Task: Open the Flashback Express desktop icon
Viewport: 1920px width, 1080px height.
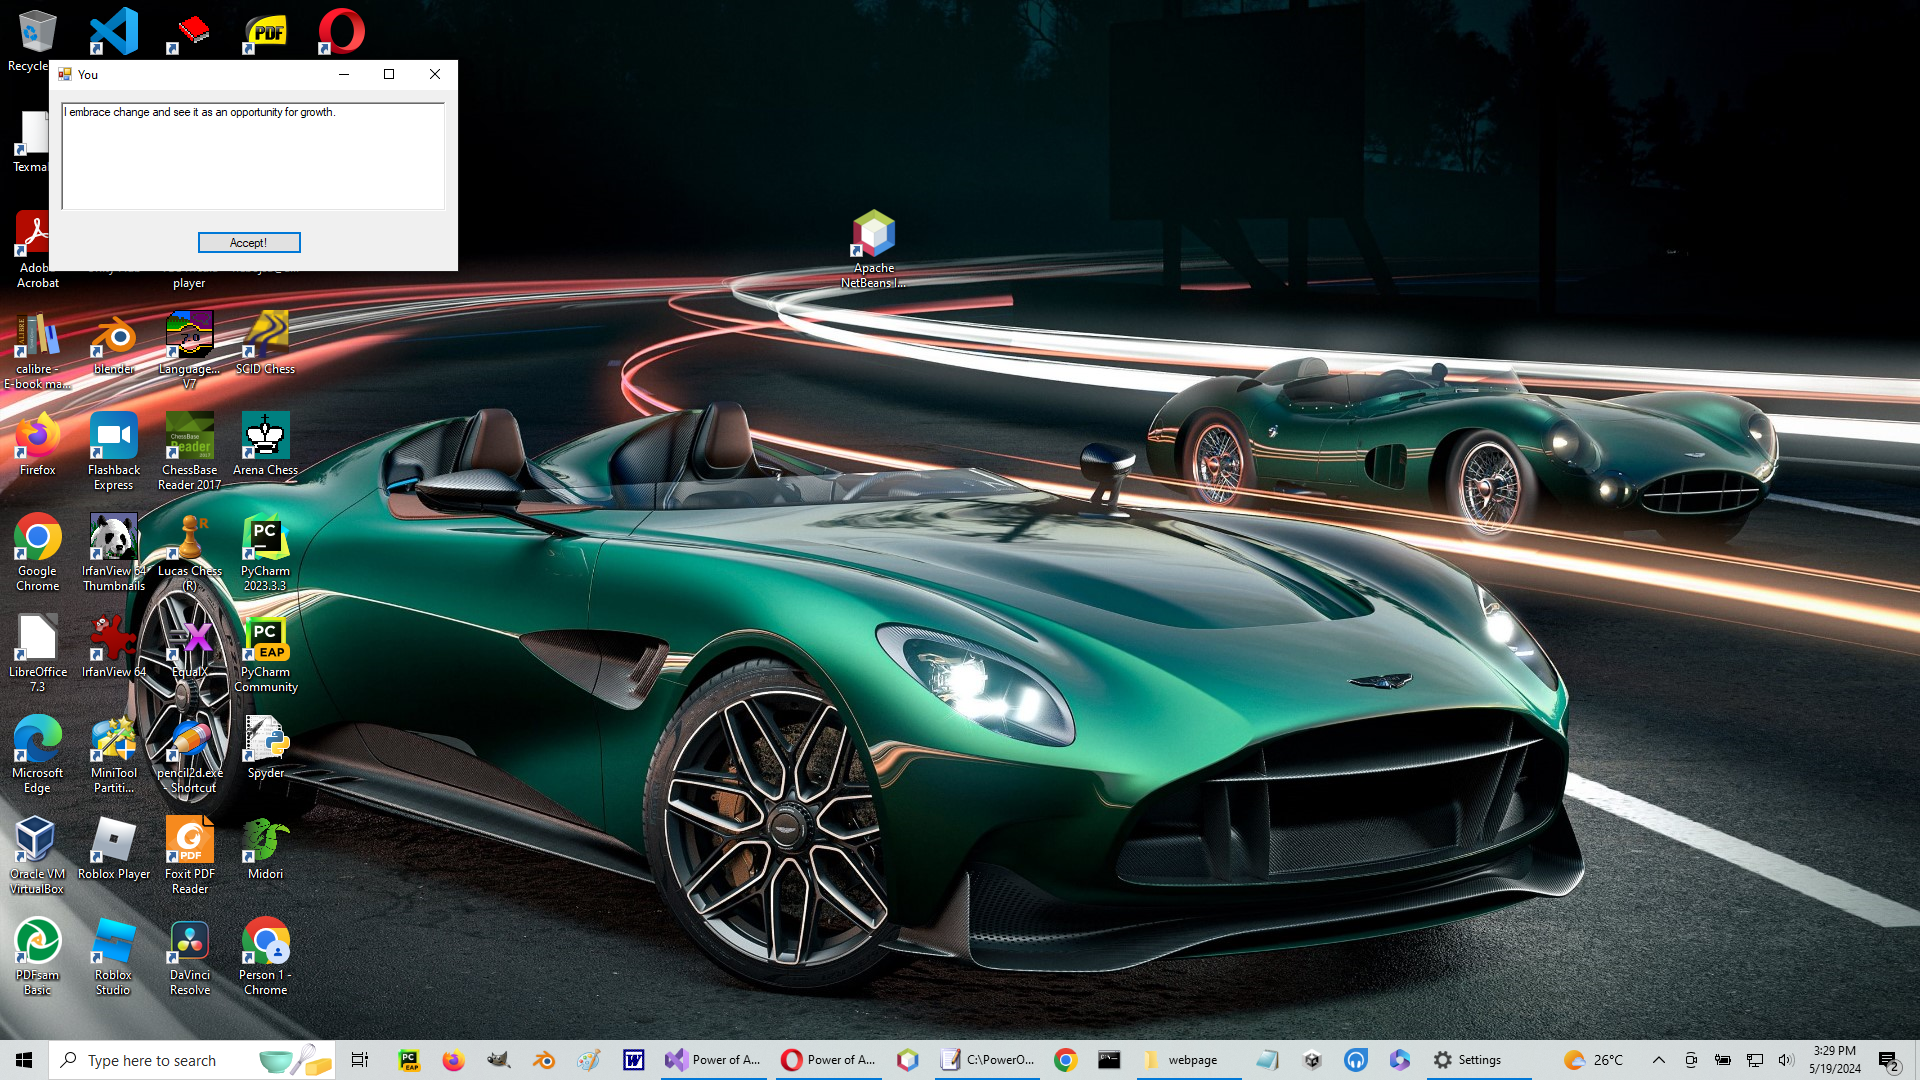Action: [114, 451]
